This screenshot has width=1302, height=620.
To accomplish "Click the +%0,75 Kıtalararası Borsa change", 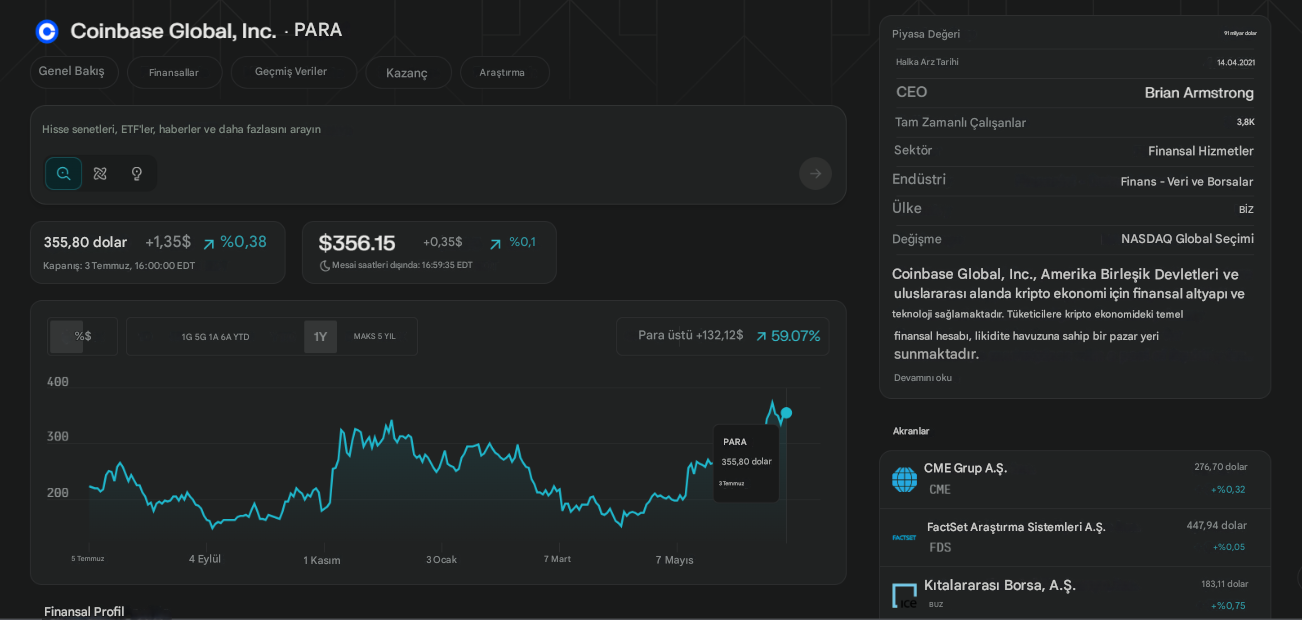I will point(1228,605).
